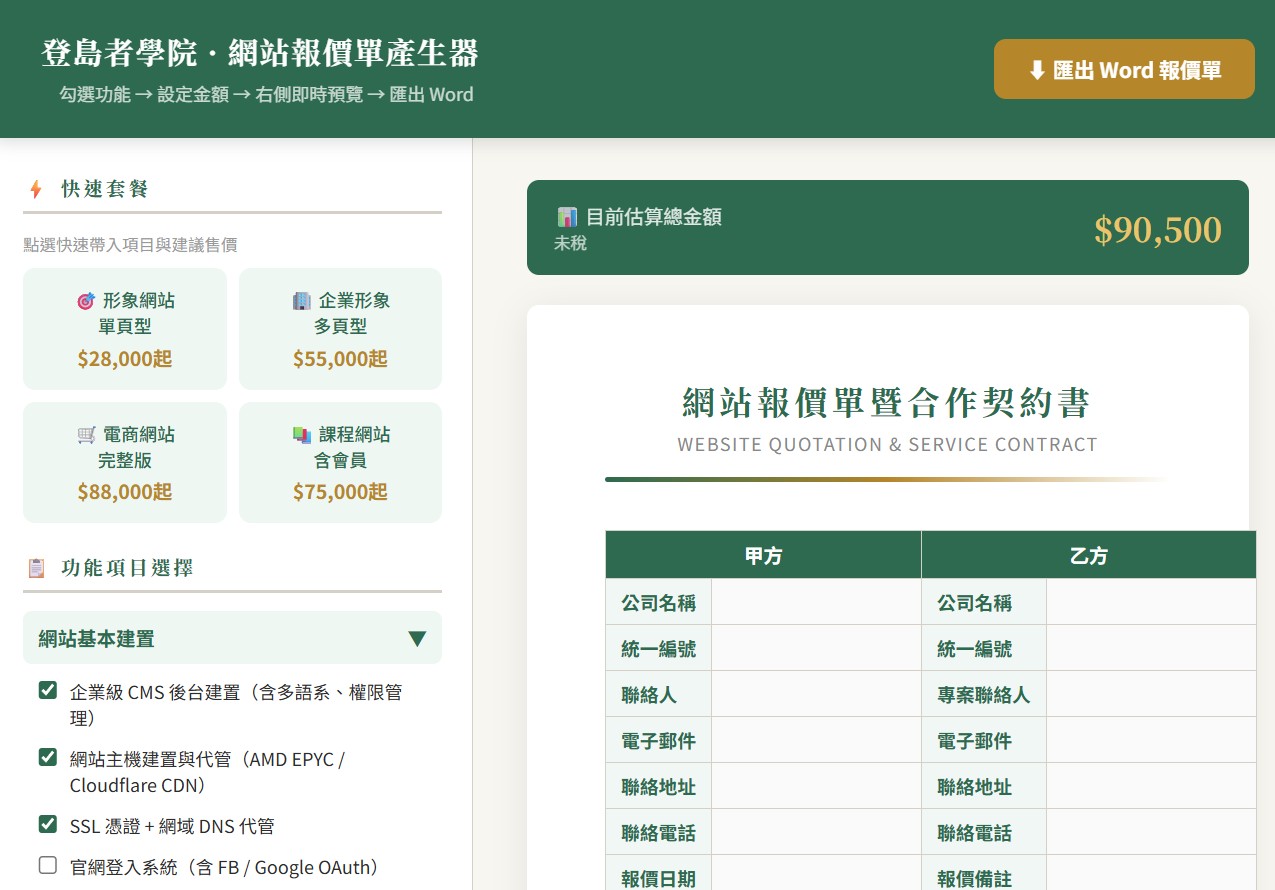Click the 甲方 table header

pyautogui.click(x=763, y=555)
